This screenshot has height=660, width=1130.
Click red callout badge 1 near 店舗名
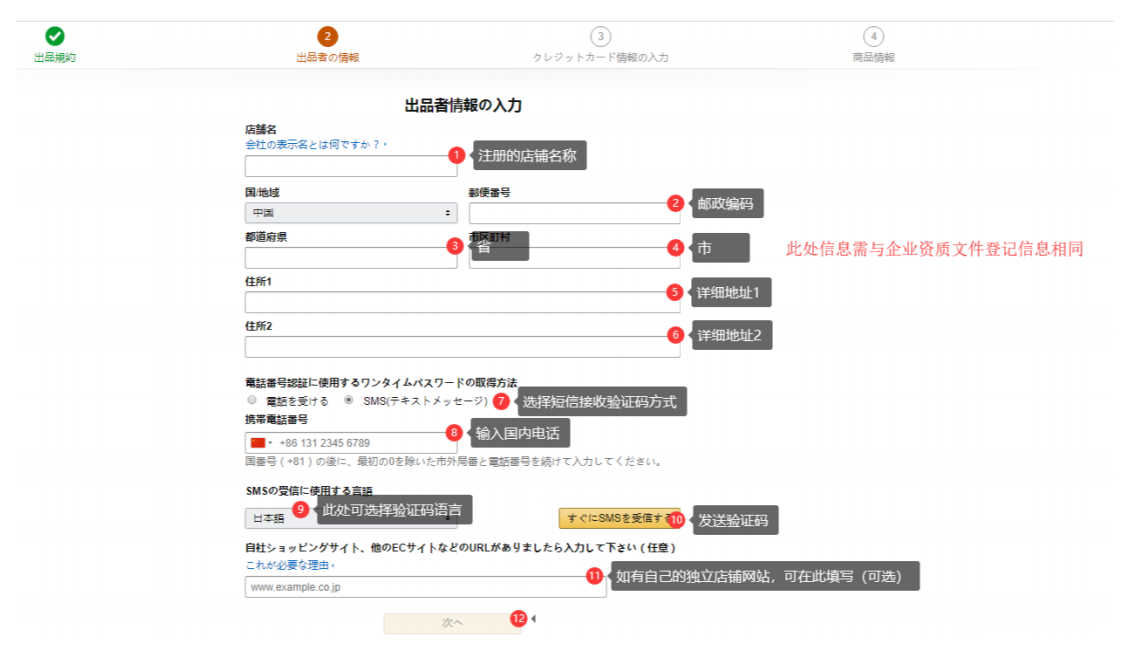tap(456, 155)
